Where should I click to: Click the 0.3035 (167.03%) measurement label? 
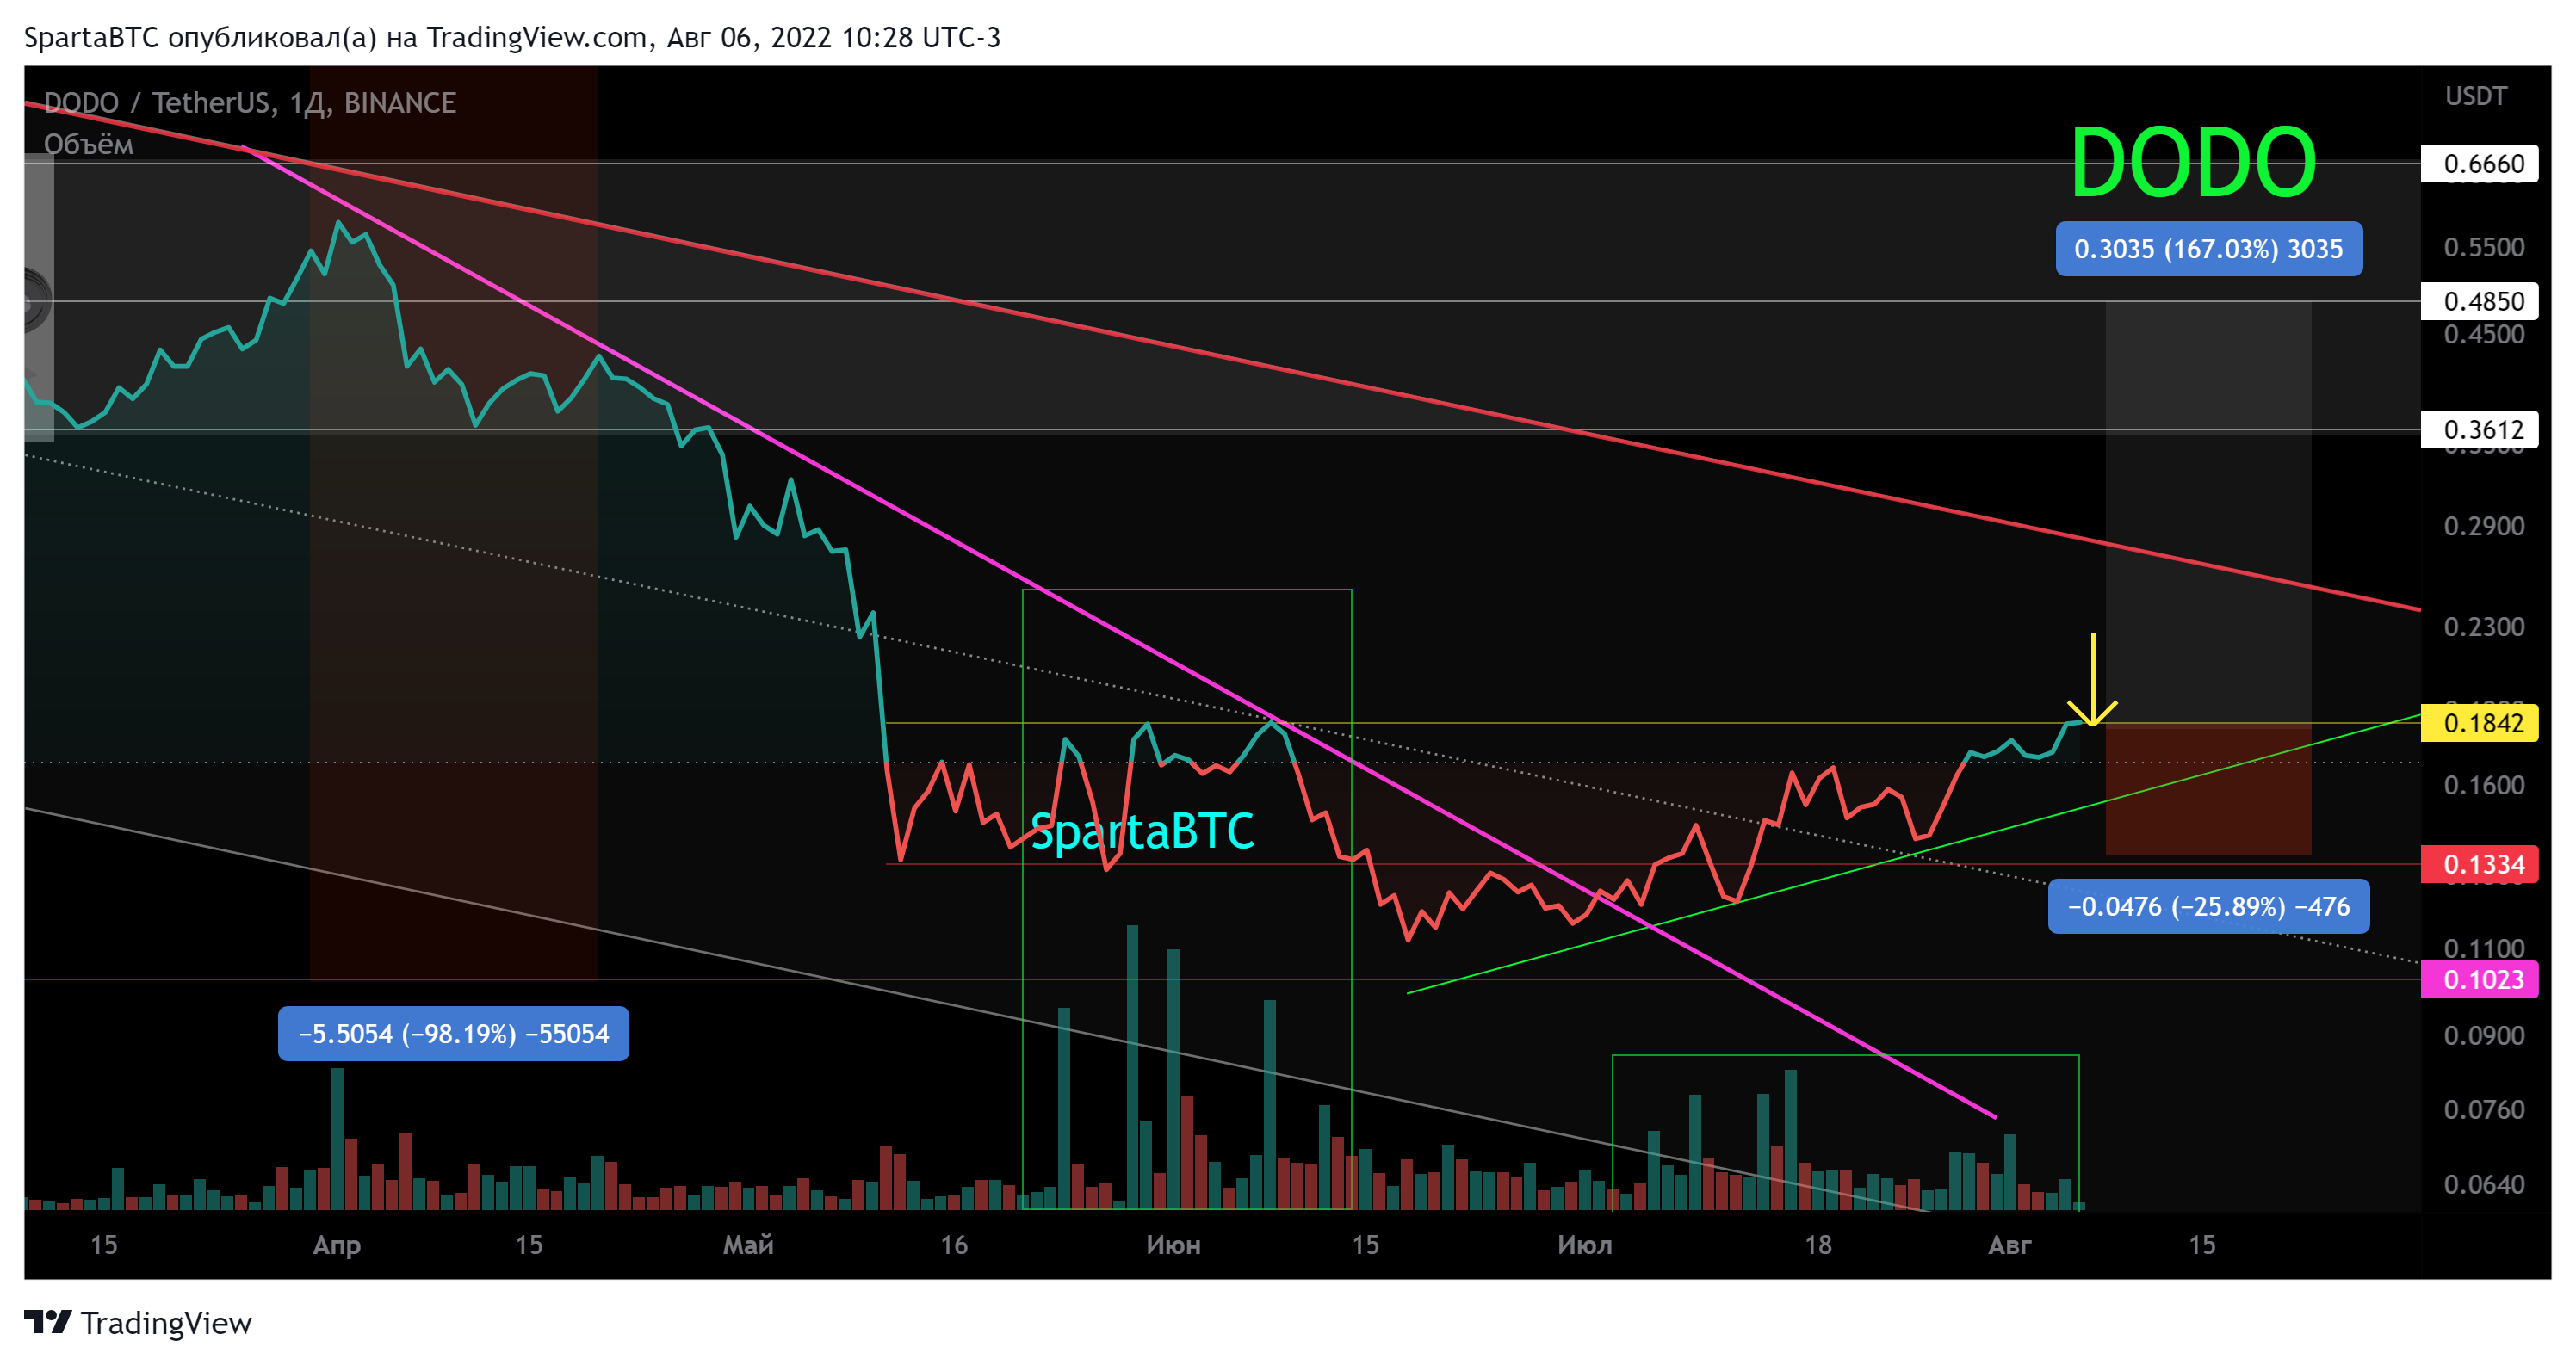2208,249
